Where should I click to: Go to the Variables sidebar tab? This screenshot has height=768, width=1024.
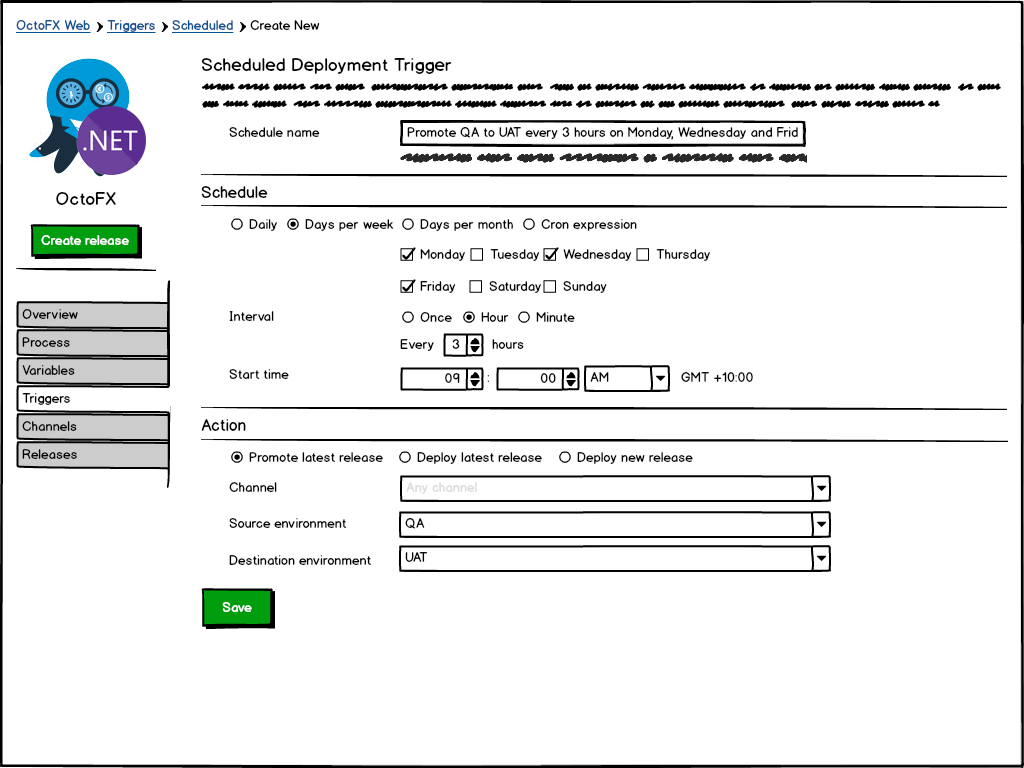coord(92,371)
